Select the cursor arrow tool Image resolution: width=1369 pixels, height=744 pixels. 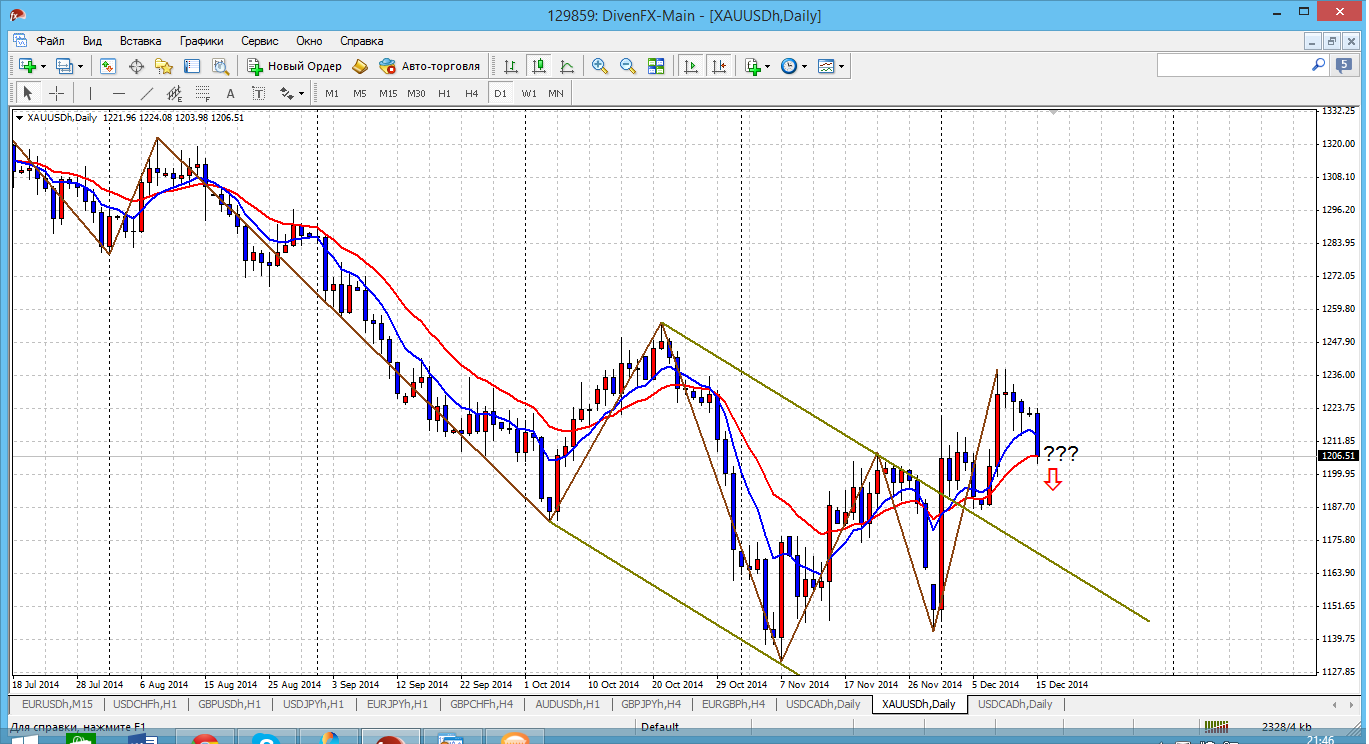pos(28,93)
